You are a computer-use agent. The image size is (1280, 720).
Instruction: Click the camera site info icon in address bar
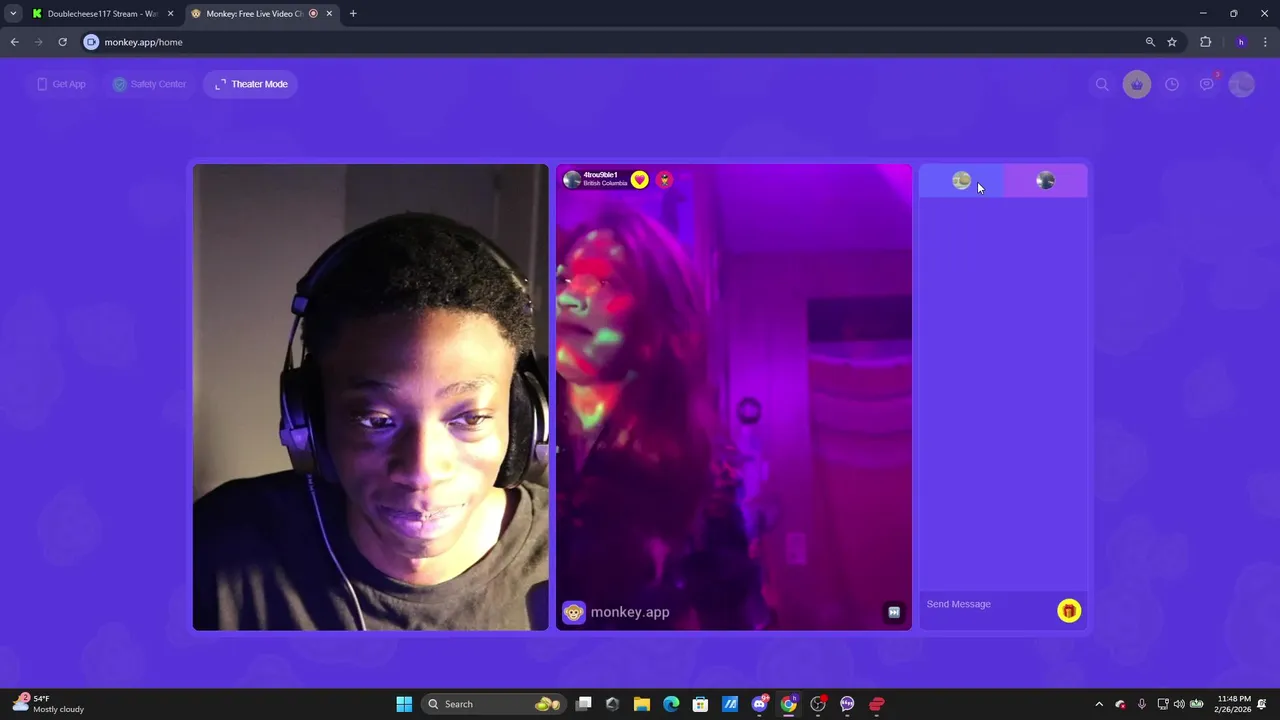[x=91, y=42]
